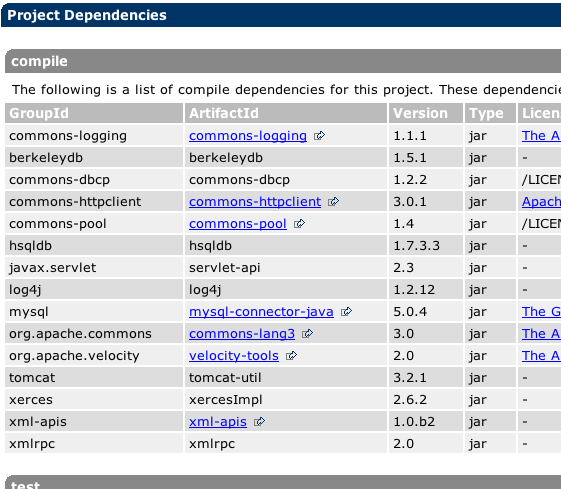
Task: Click the tomcat-util artifact cell
Action: coord(286,378)
